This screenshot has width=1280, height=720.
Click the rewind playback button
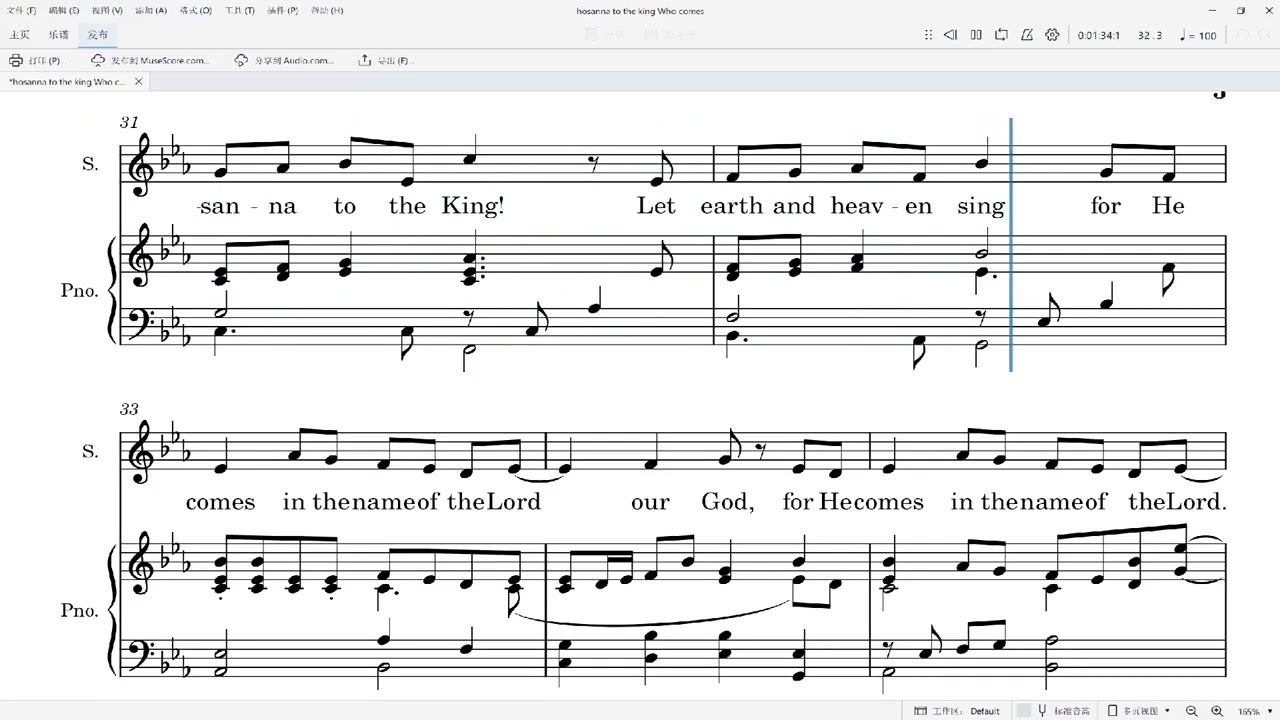[x=950, y=35]
